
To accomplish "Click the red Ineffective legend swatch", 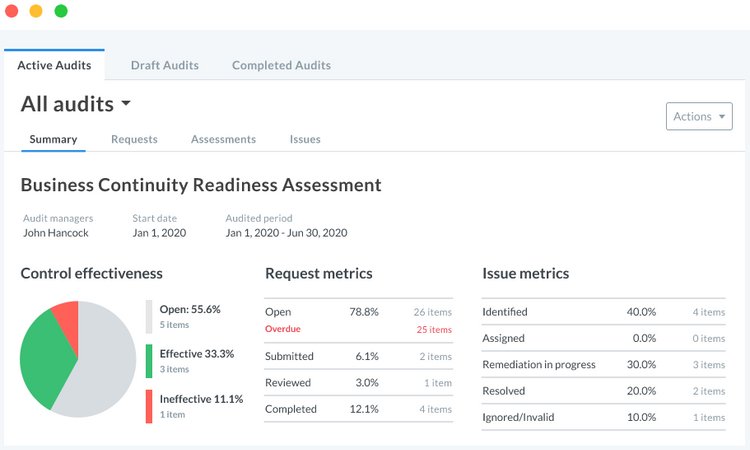I will click(149, 406).
